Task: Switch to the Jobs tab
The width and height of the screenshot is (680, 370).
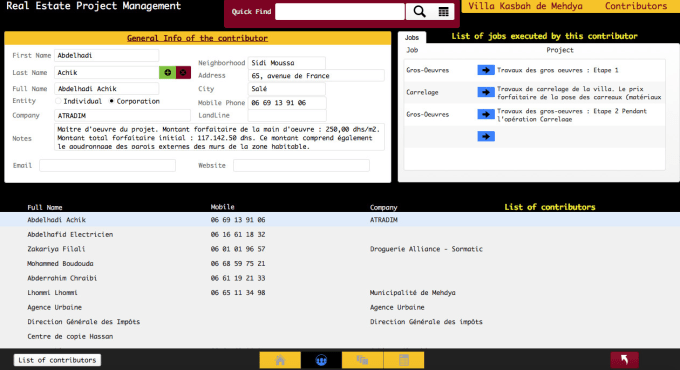Action: pyautogui.click(x=412, y=38)
